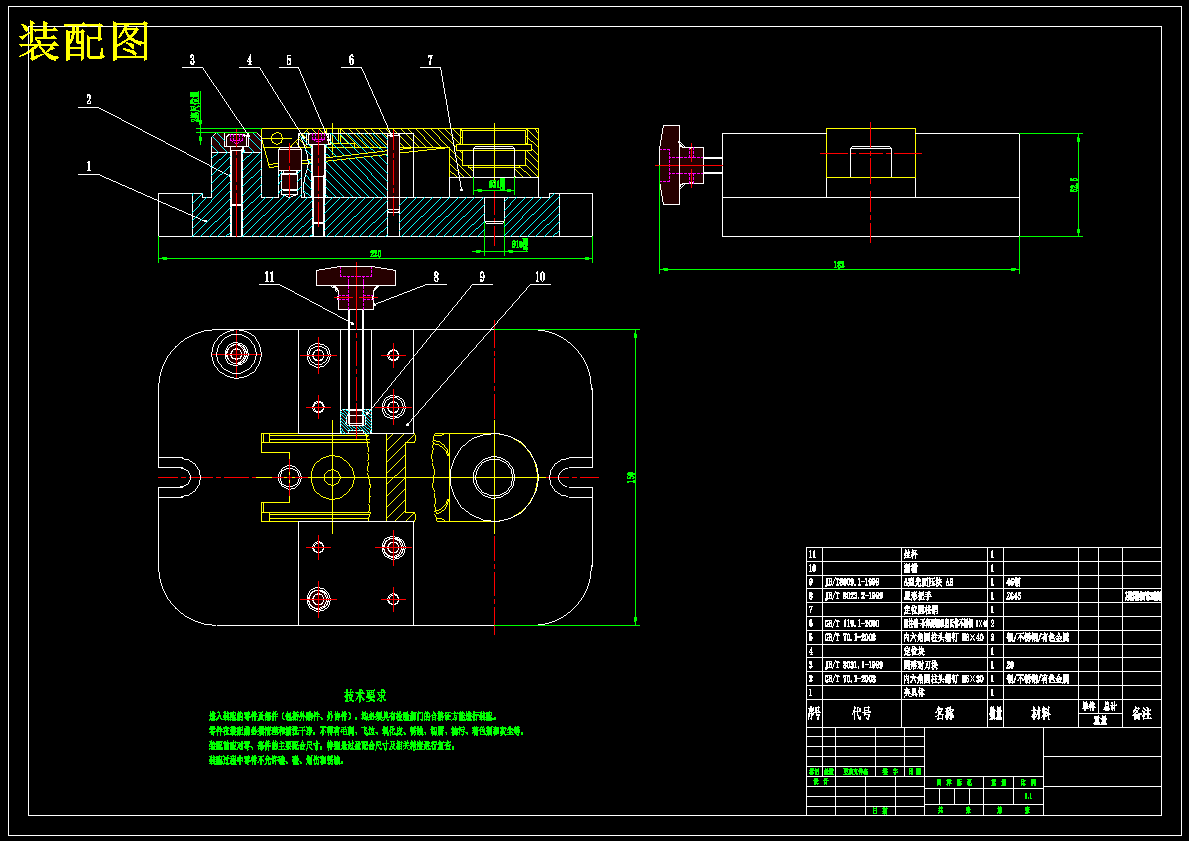
Task: Click the GB/T 119.1-2000 code in row 6
Action: [853, 623]
